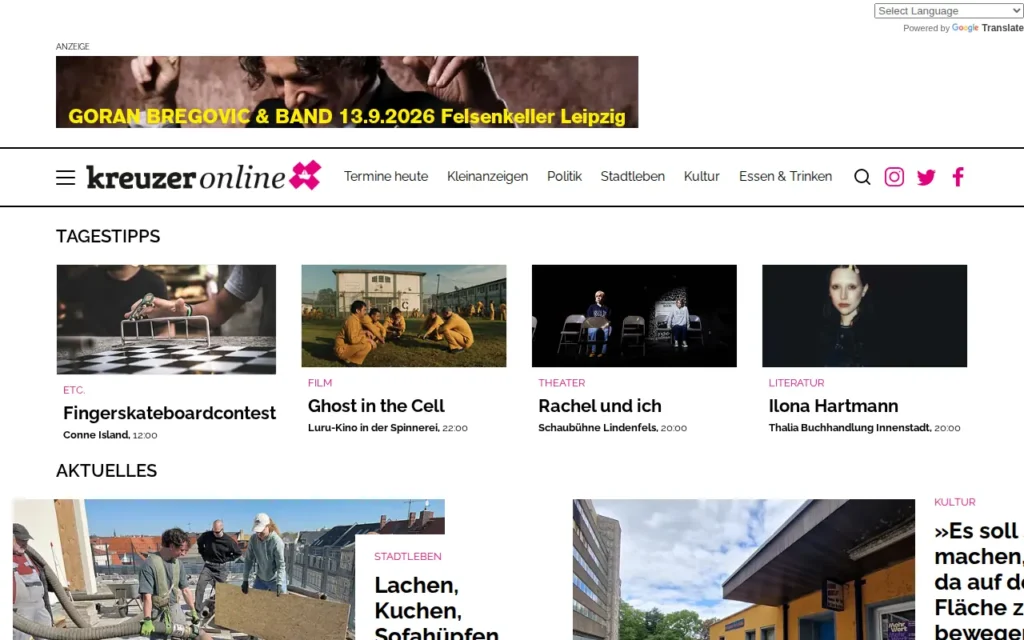Click the Rachel und ich stage image
Image resolution: width=1024 pixels, height=640 pixels.
pyautogui.click(x=634, y=315)
